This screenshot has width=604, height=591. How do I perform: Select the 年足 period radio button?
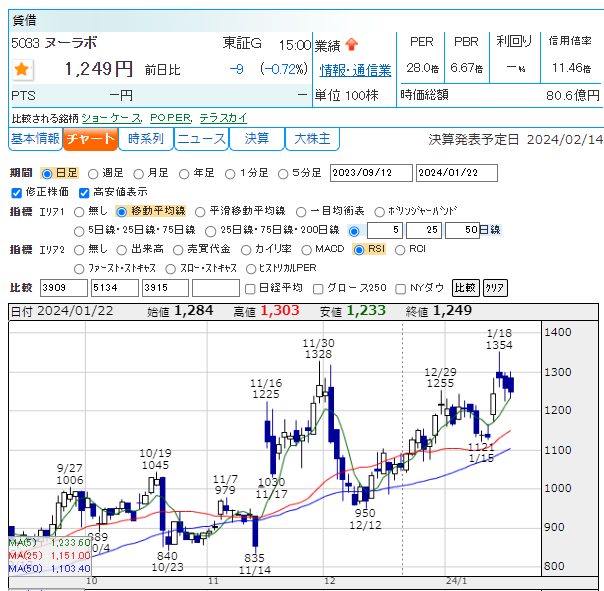(x=184, y=174)
